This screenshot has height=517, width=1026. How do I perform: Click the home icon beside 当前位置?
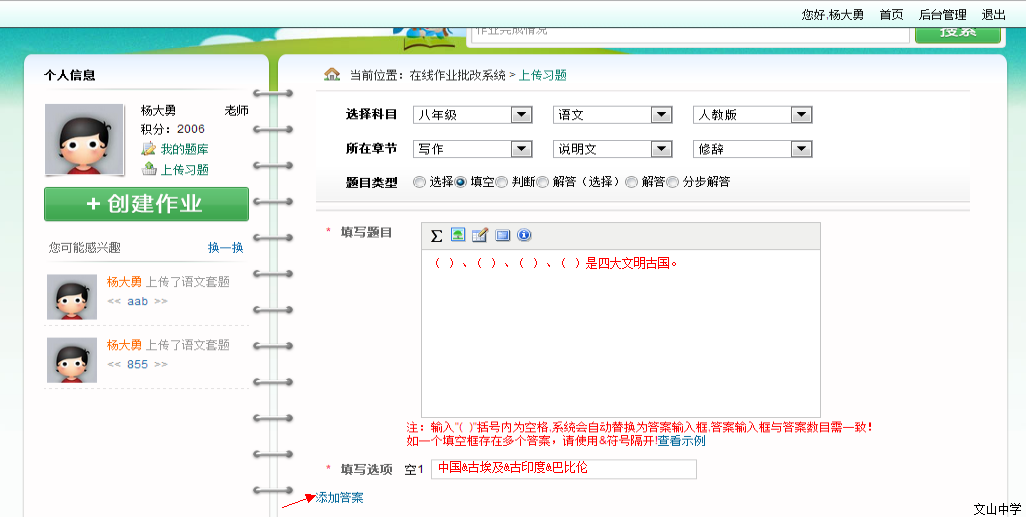point(332,75)
